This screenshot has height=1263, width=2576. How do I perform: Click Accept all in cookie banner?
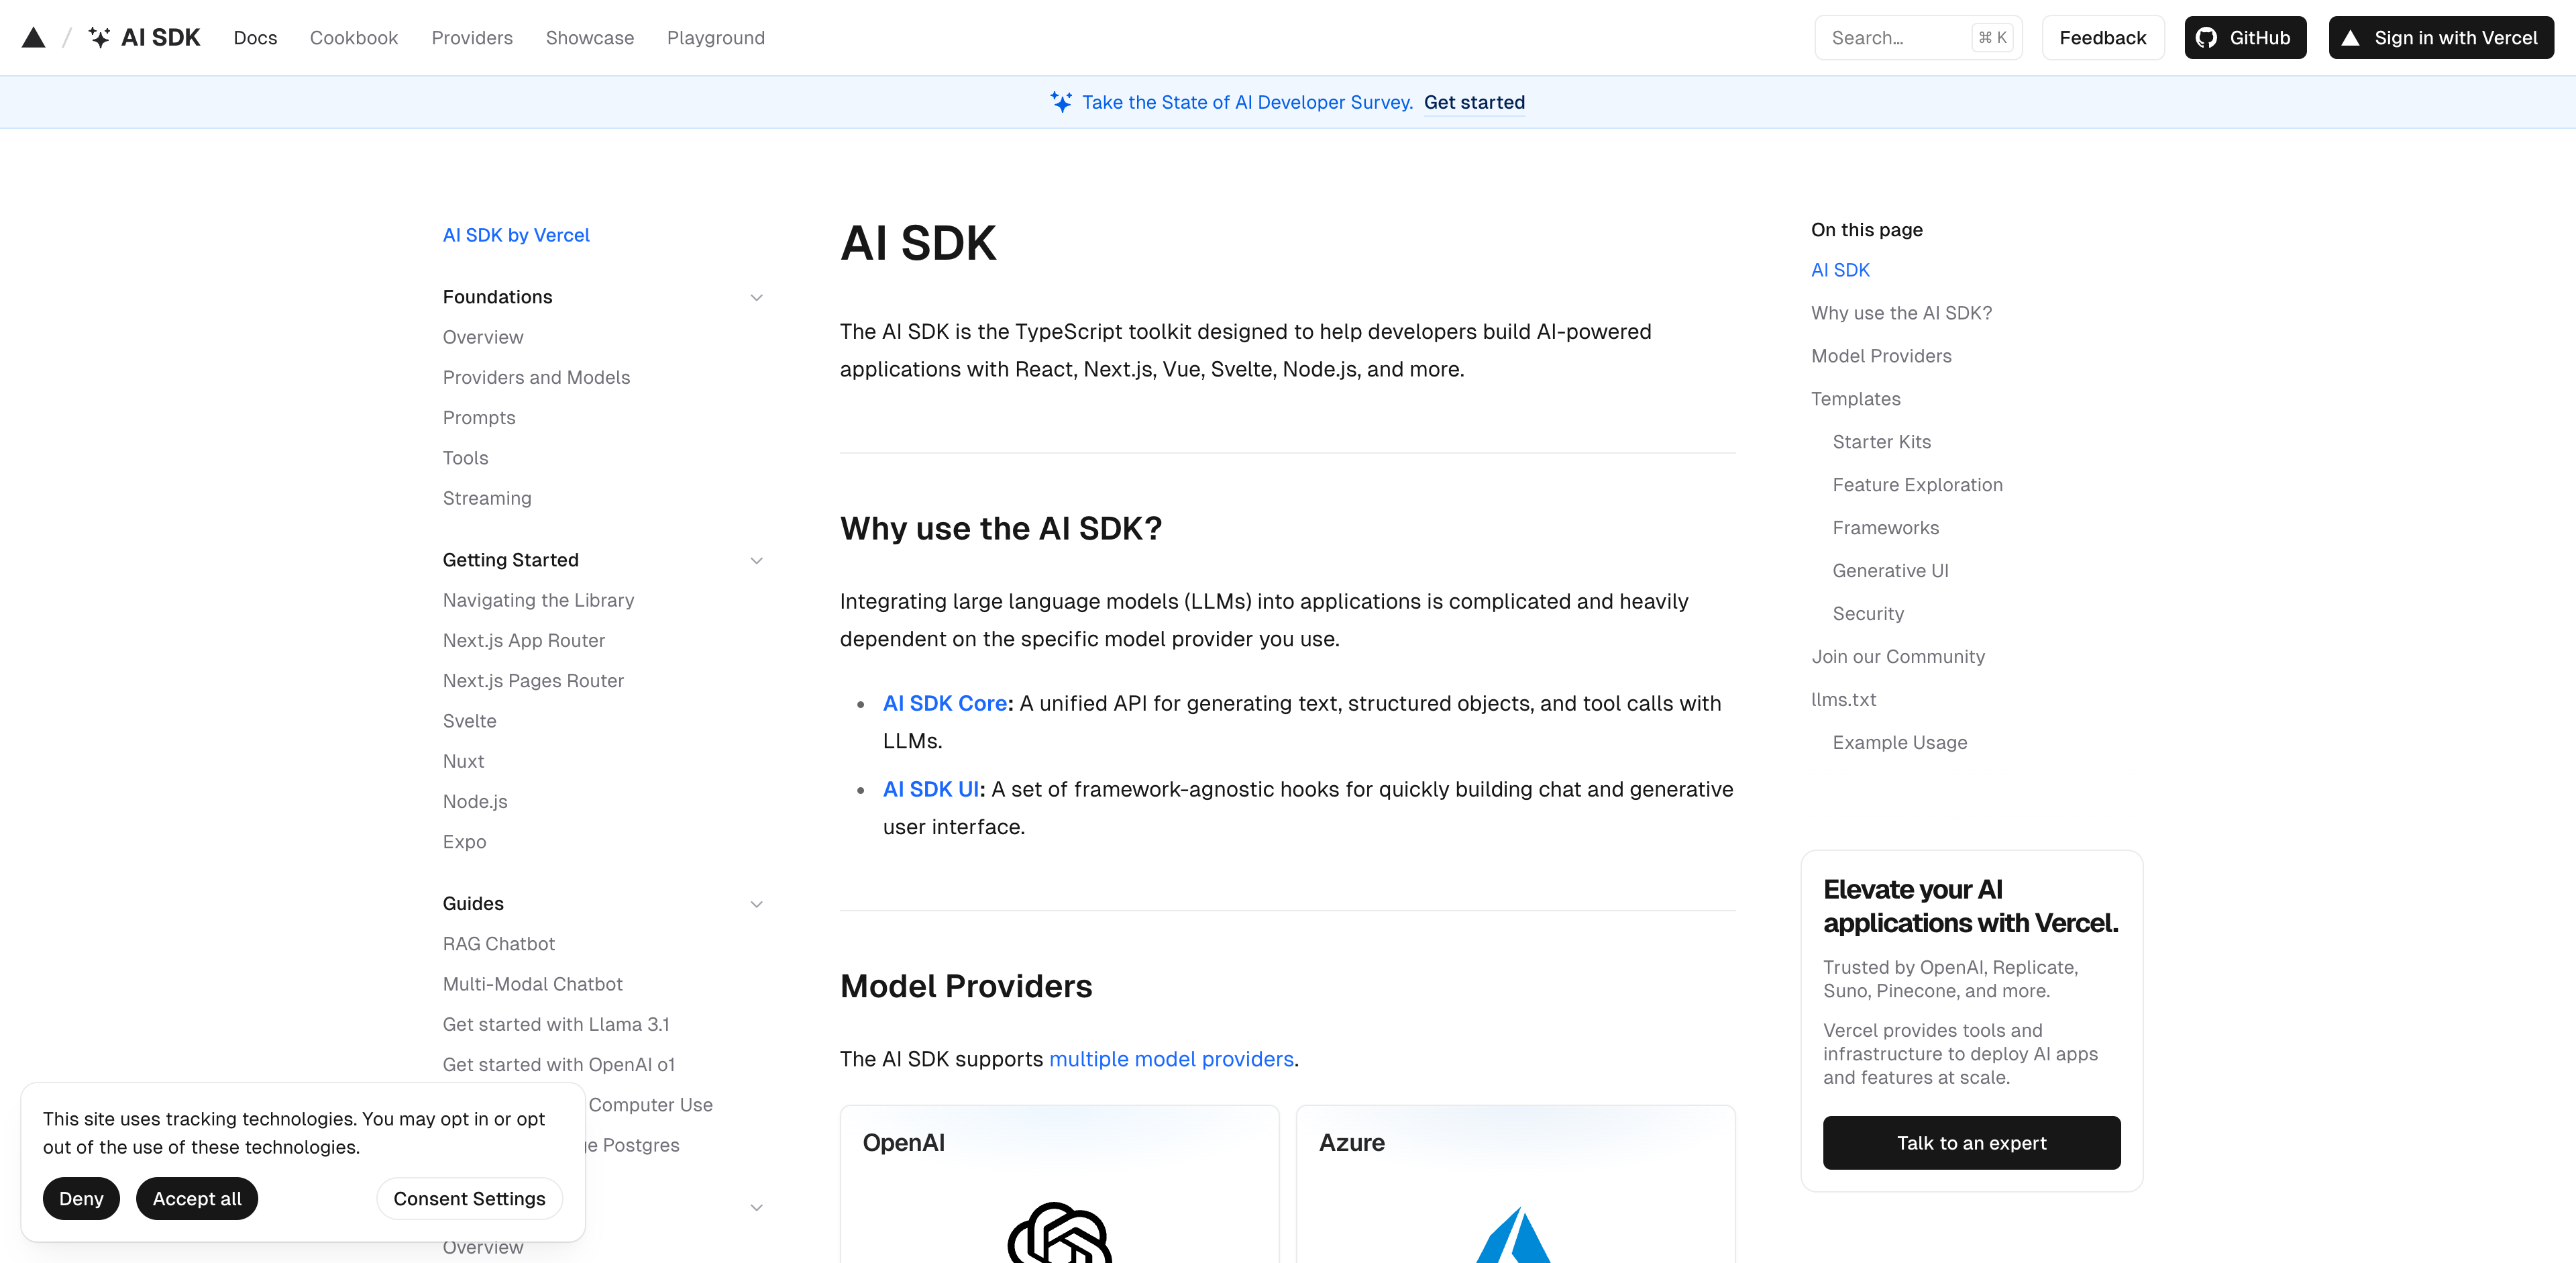point(197,1199)
